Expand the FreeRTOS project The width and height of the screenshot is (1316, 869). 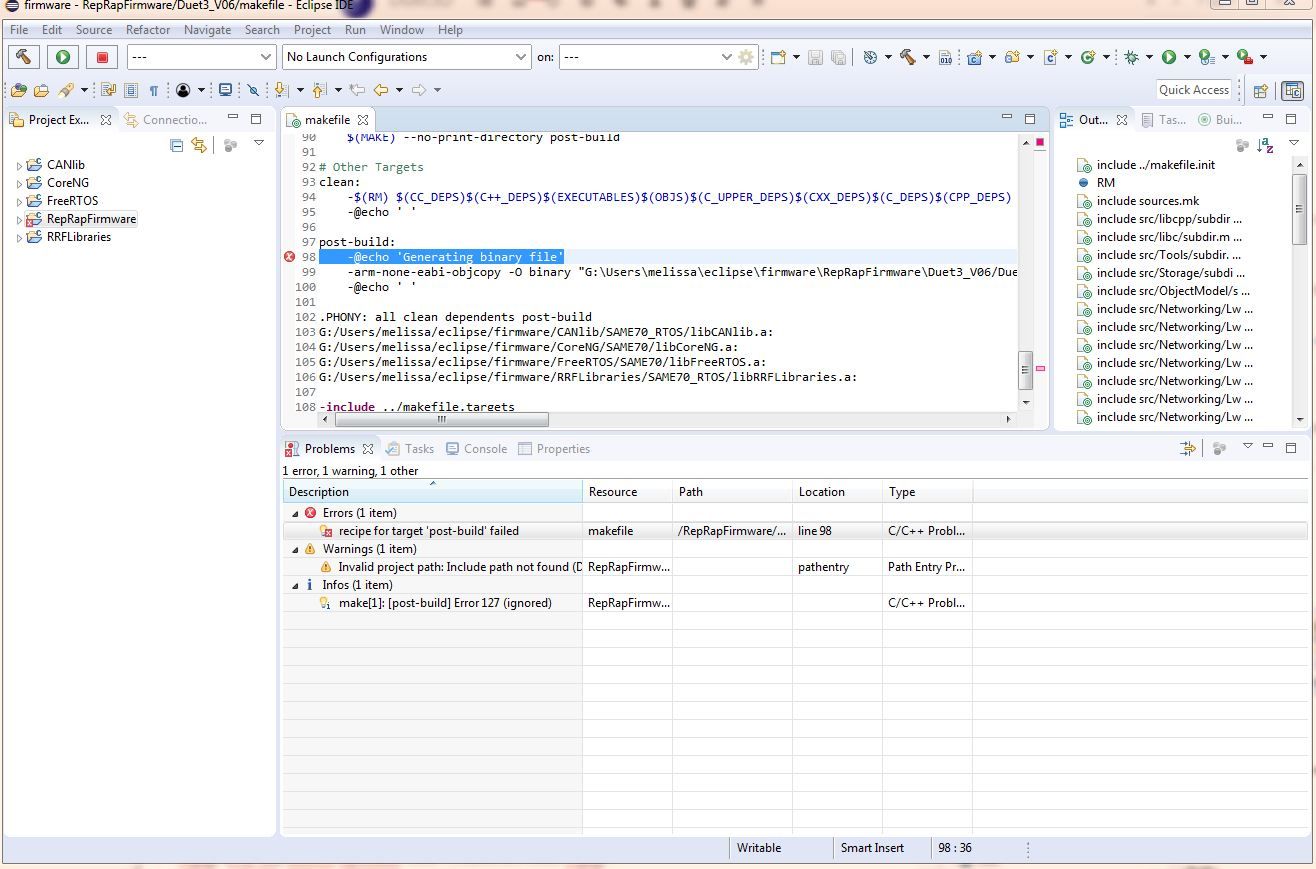[19, 202]
